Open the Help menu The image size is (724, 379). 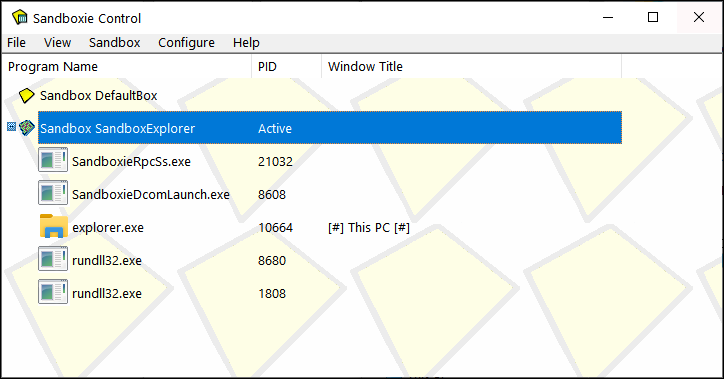(246, 42)
